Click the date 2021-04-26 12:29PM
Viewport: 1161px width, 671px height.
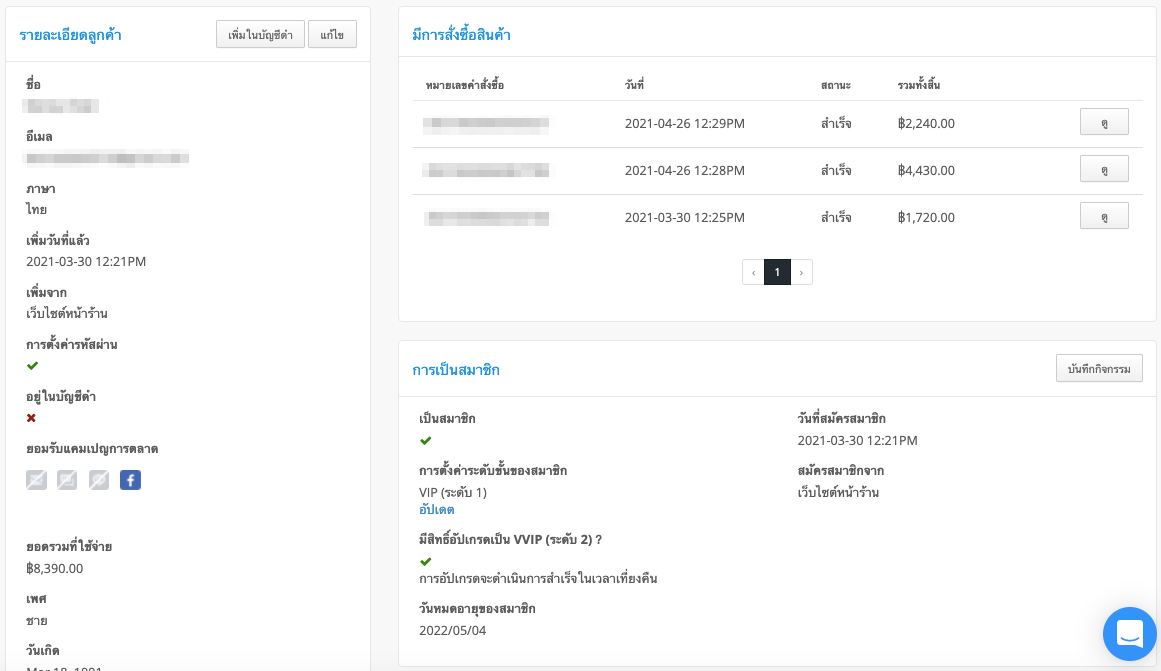tap(685, 124)
